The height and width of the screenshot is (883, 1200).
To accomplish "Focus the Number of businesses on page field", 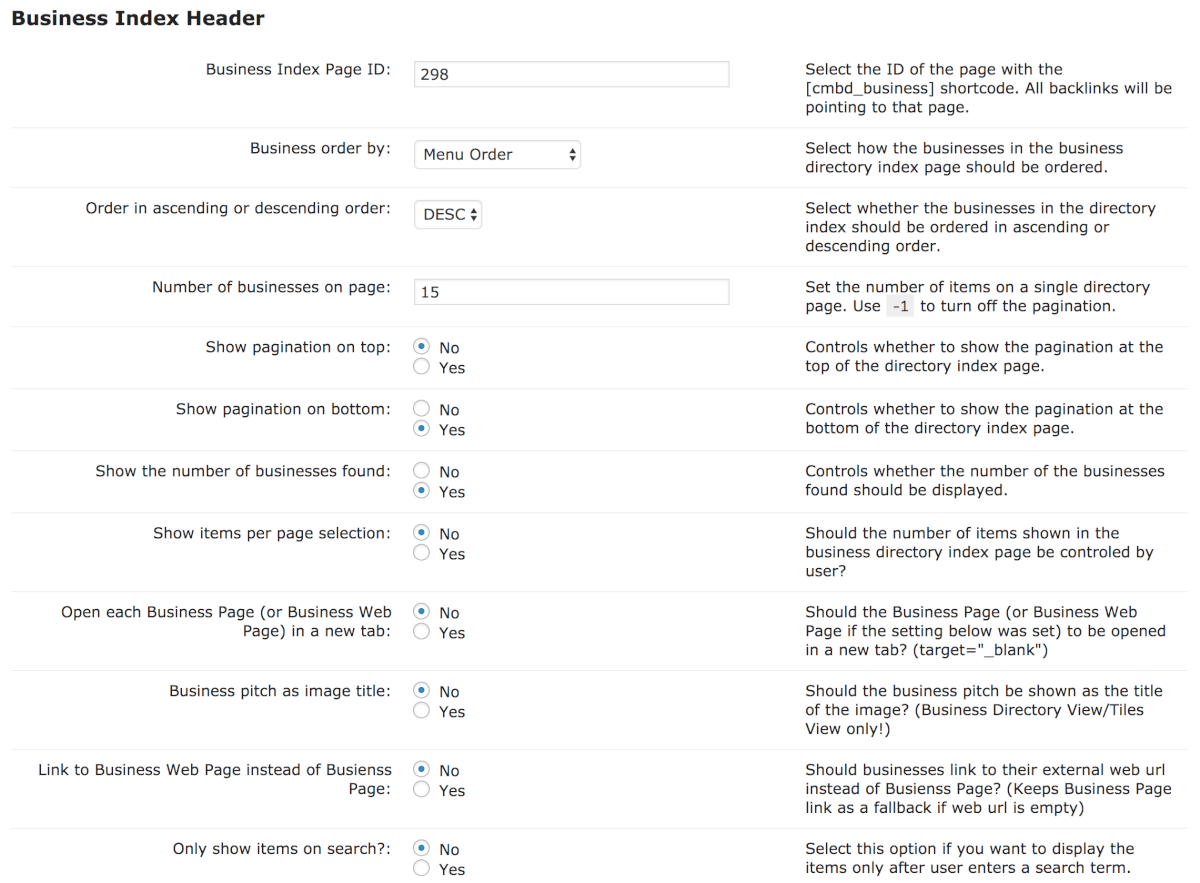I will pos(571,292).
